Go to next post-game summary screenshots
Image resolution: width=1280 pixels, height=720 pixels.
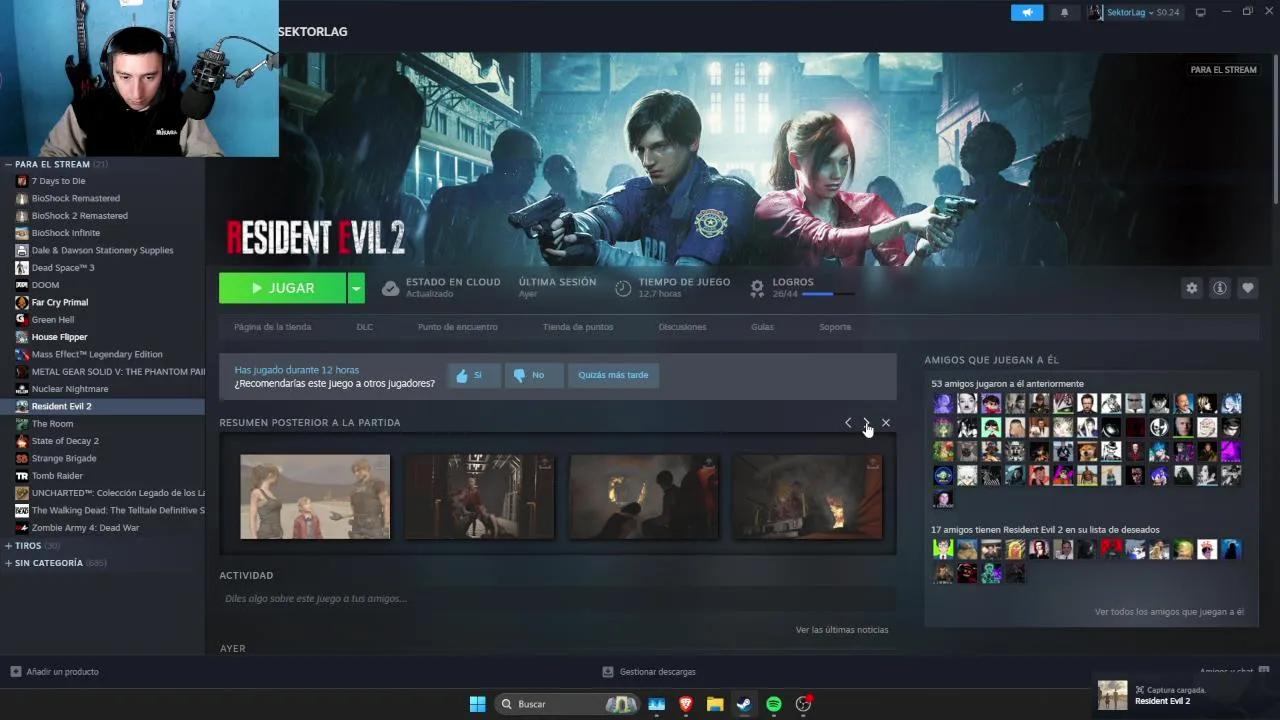866,423
